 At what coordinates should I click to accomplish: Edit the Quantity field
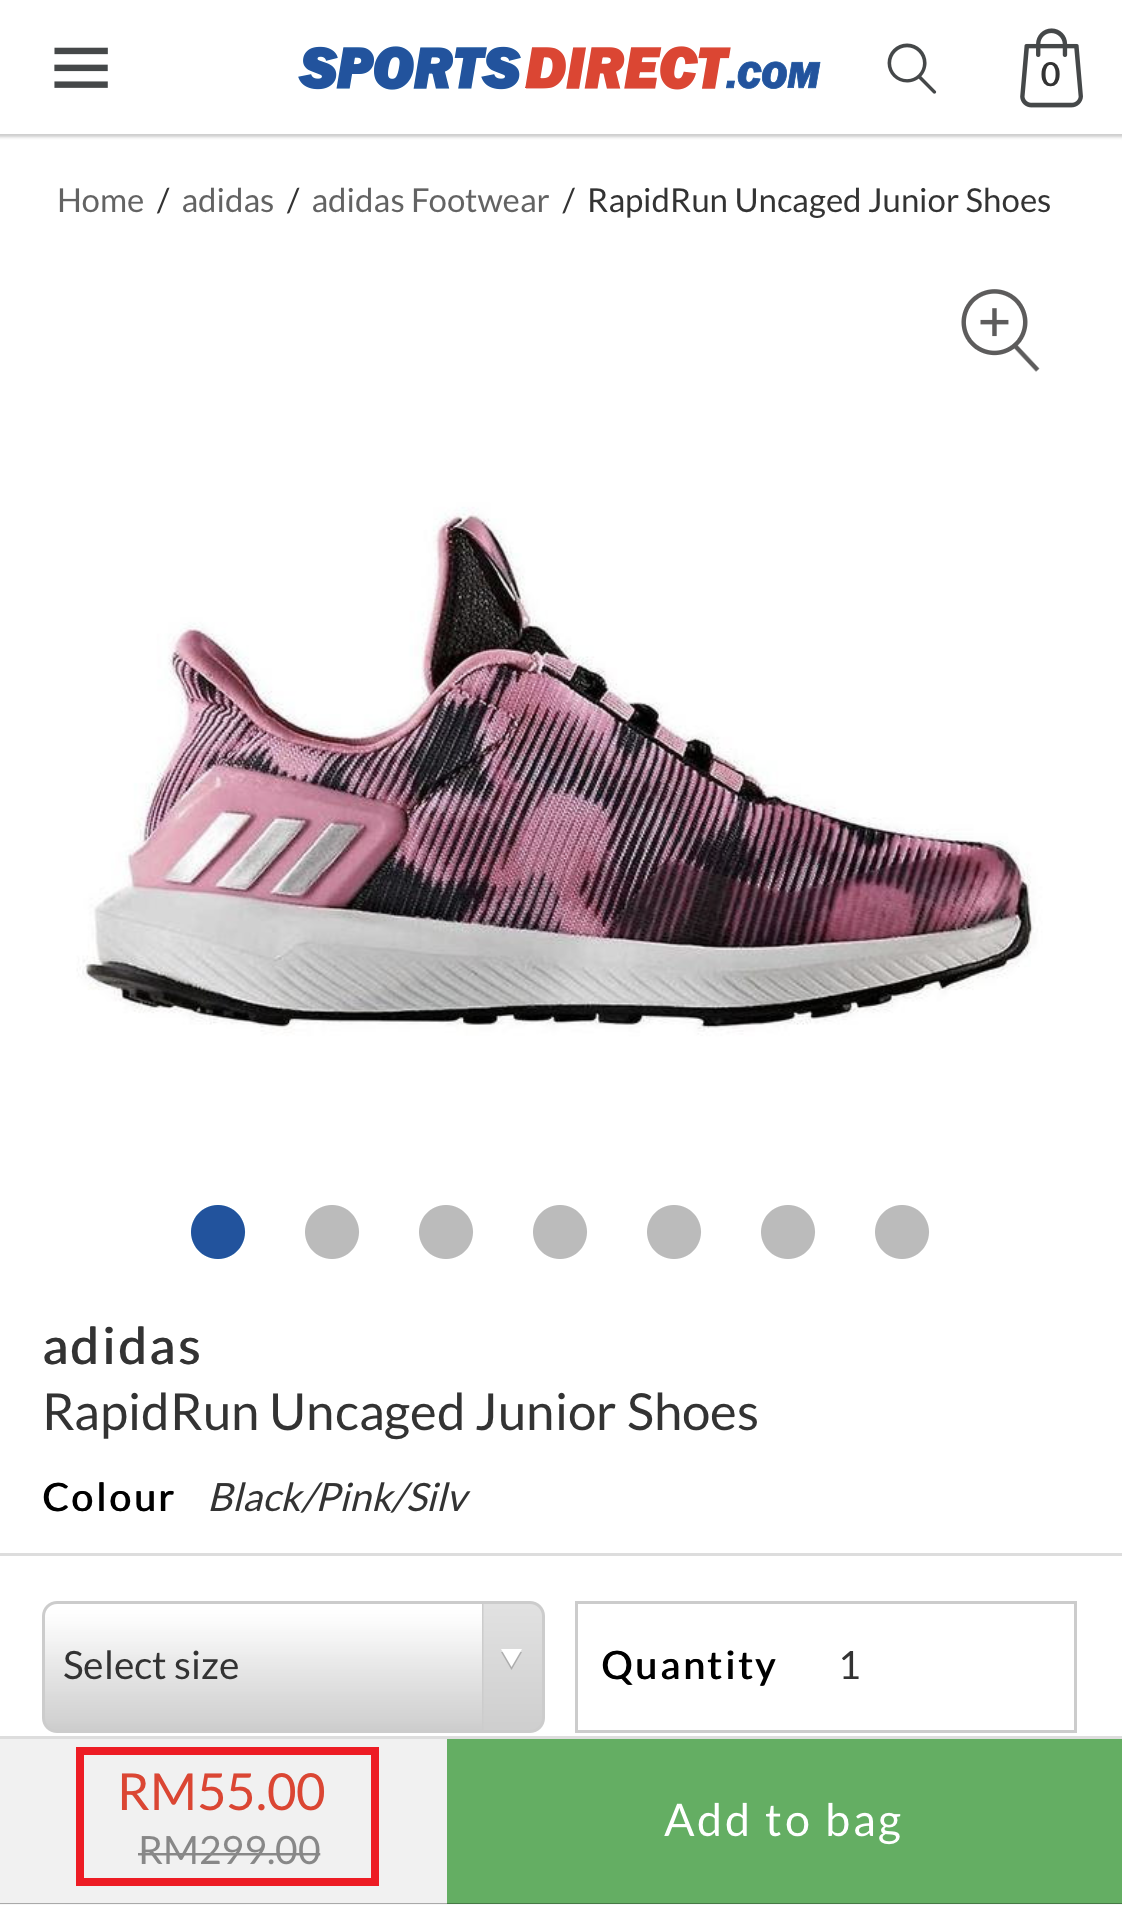click(826, 1666)
